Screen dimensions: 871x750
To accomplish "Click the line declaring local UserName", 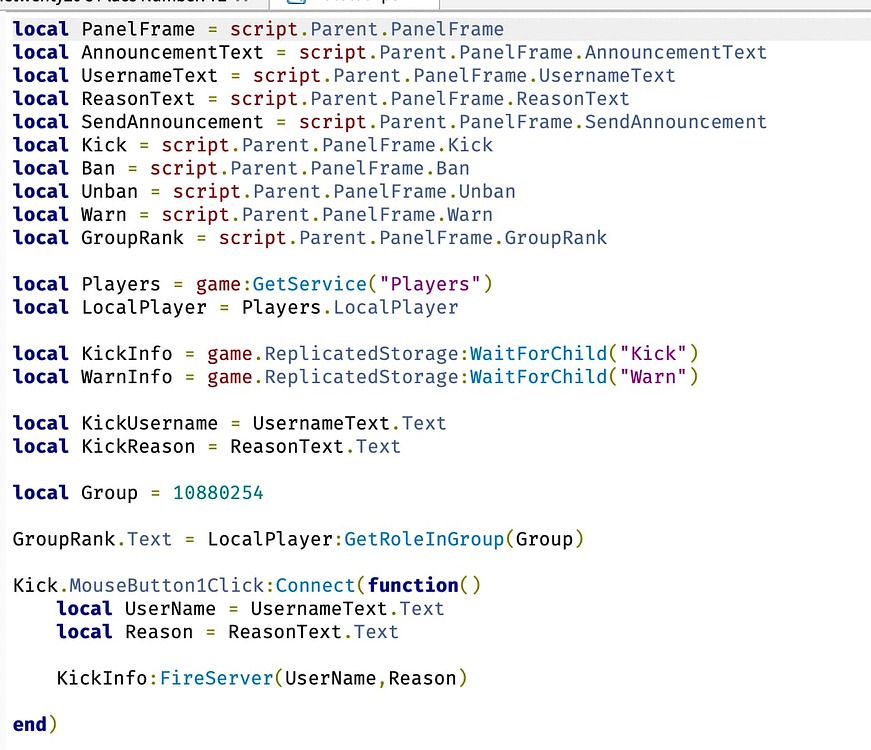I will coord(250,608).
